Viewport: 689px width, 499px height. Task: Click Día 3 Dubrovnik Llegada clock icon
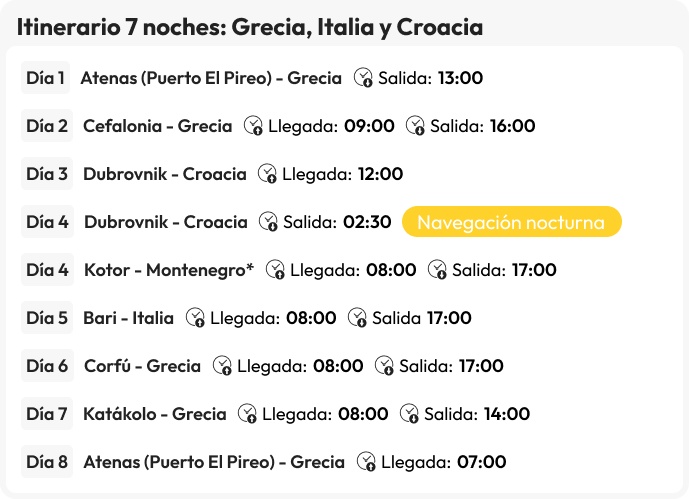267,174
